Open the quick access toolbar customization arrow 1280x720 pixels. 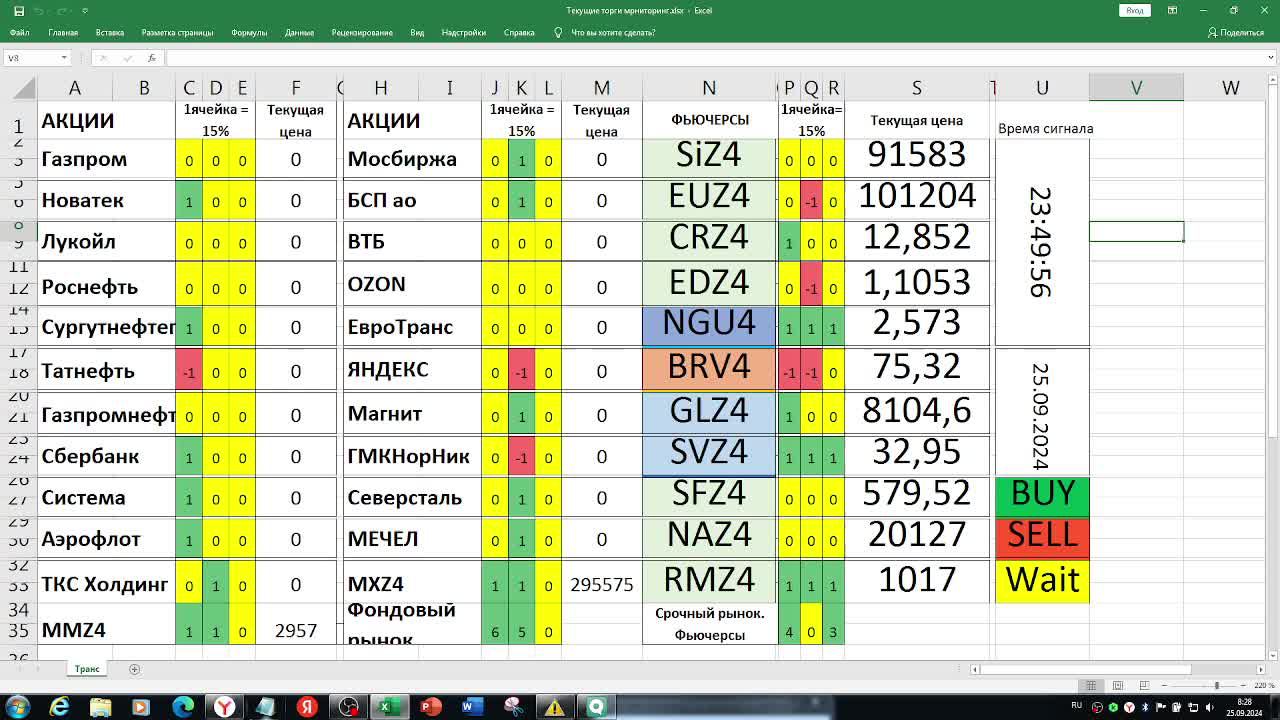pyautogui.click(x=84, y=10)
